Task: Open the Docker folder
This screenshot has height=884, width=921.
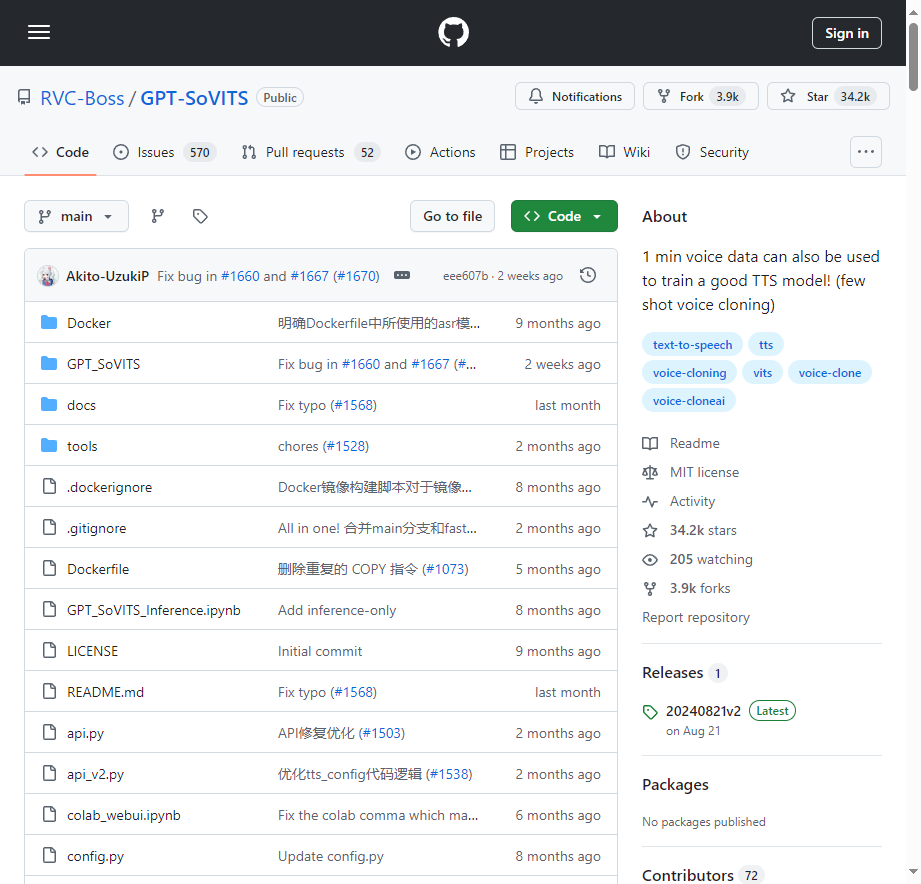Action: (89, 323)
